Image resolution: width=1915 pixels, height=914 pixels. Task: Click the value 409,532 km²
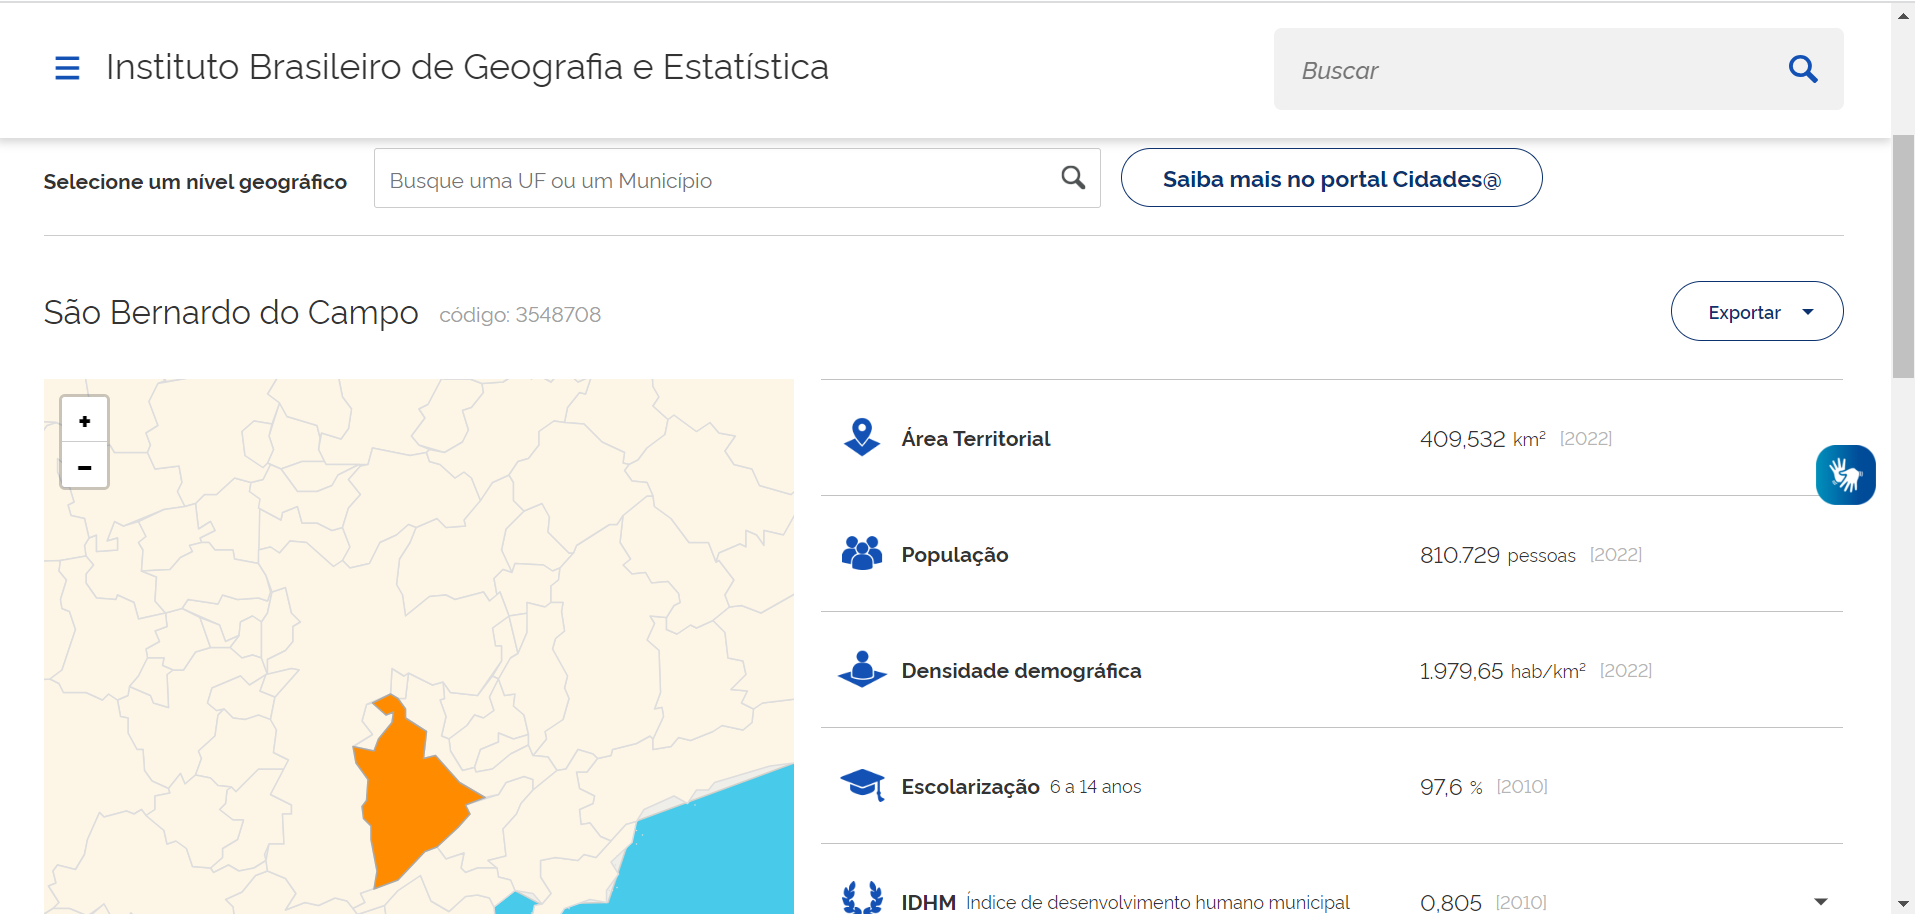[1482, 439]
